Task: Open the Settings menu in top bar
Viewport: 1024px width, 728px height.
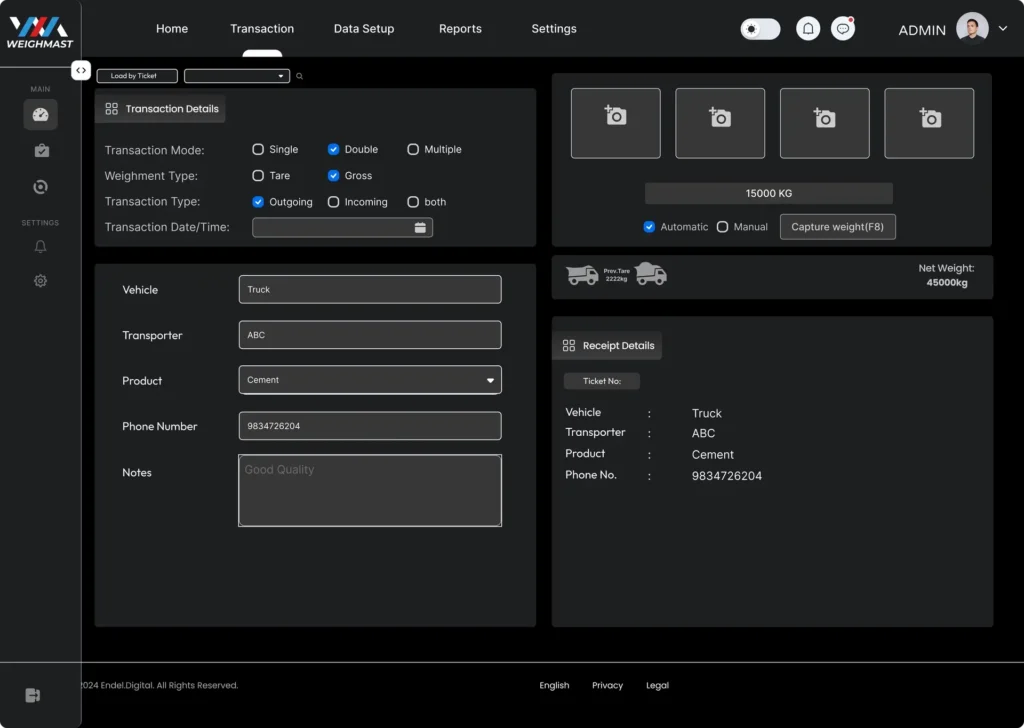Action: [x=554, y=29]
